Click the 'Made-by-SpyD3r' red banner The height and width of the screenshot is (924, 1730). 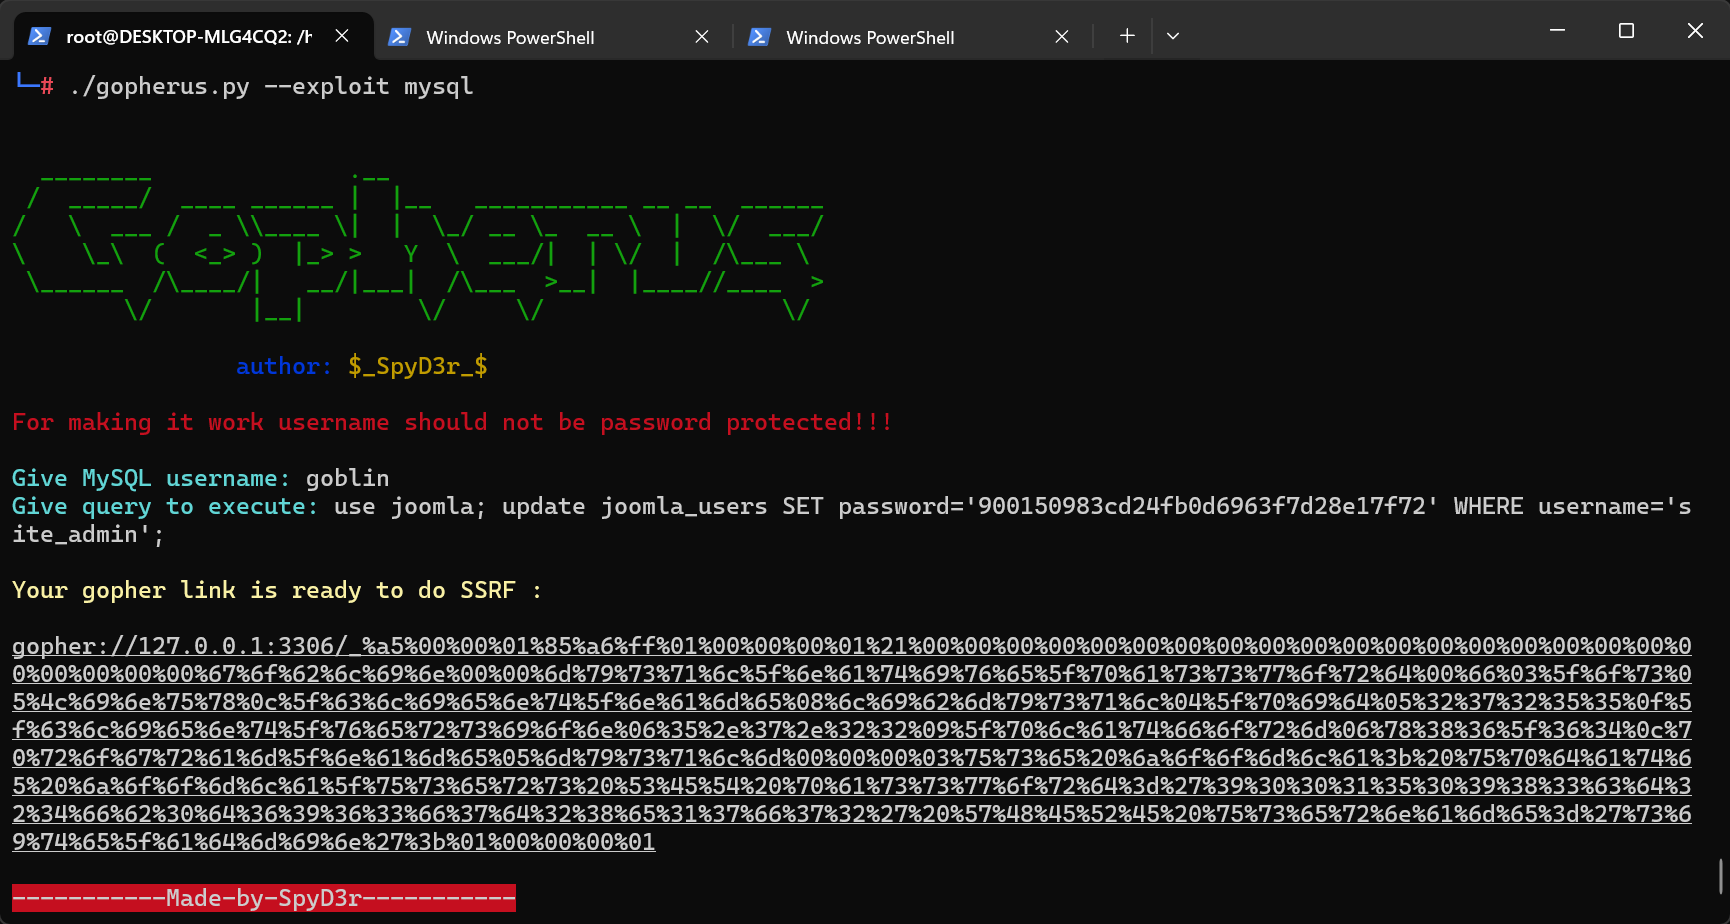[264, 898]
